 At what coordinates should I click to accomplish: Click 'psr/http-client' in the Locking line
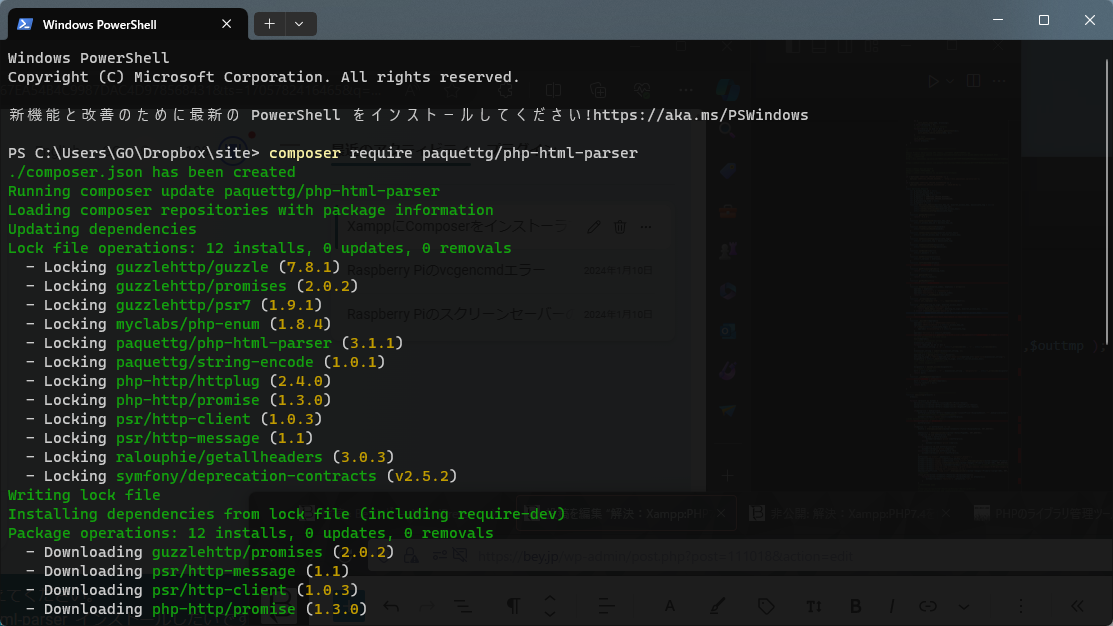183,419
